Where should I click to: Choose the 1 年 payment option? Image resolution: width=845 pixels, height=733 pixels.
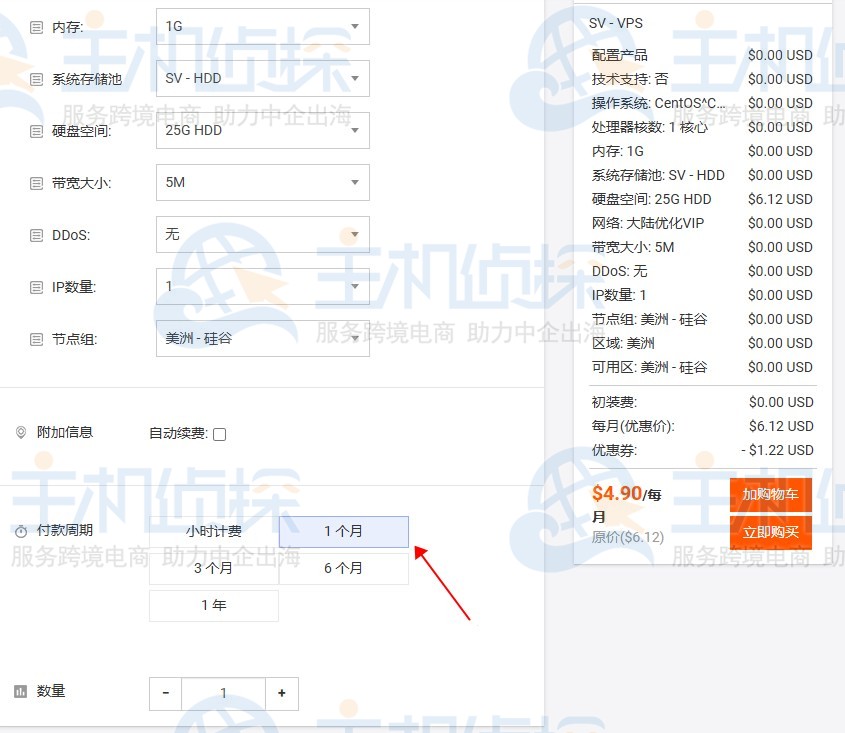coord(213,605)
